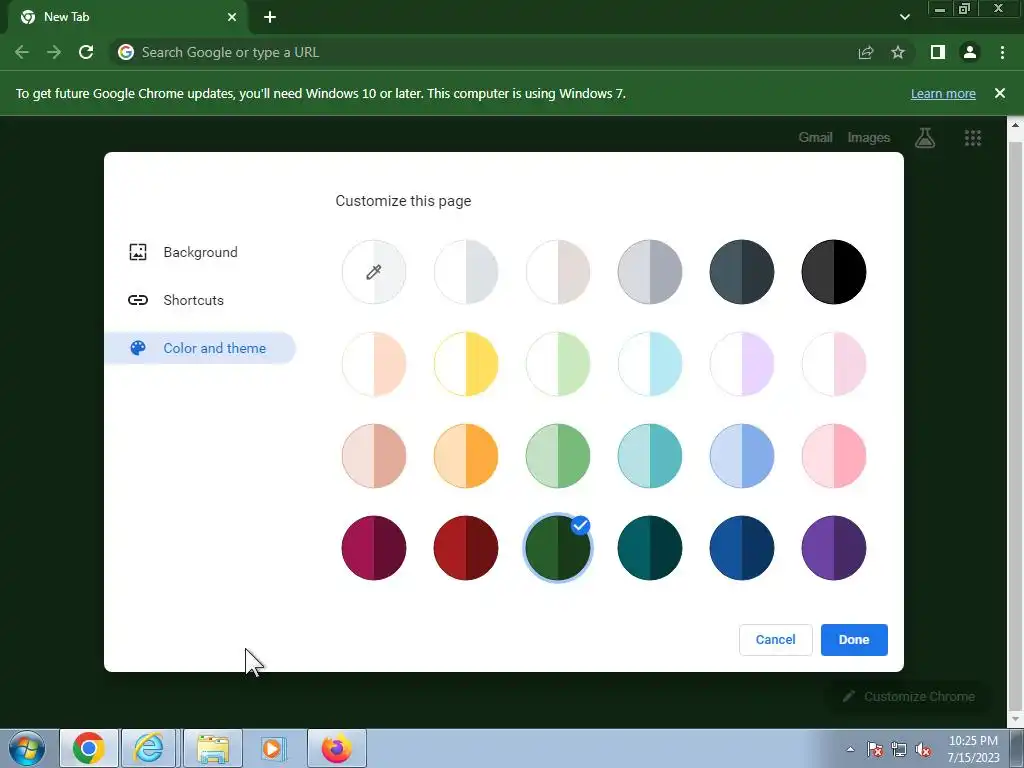
Task: Choose the warm grey color theme
Action: pyautogui.click(x=558, y=272)
